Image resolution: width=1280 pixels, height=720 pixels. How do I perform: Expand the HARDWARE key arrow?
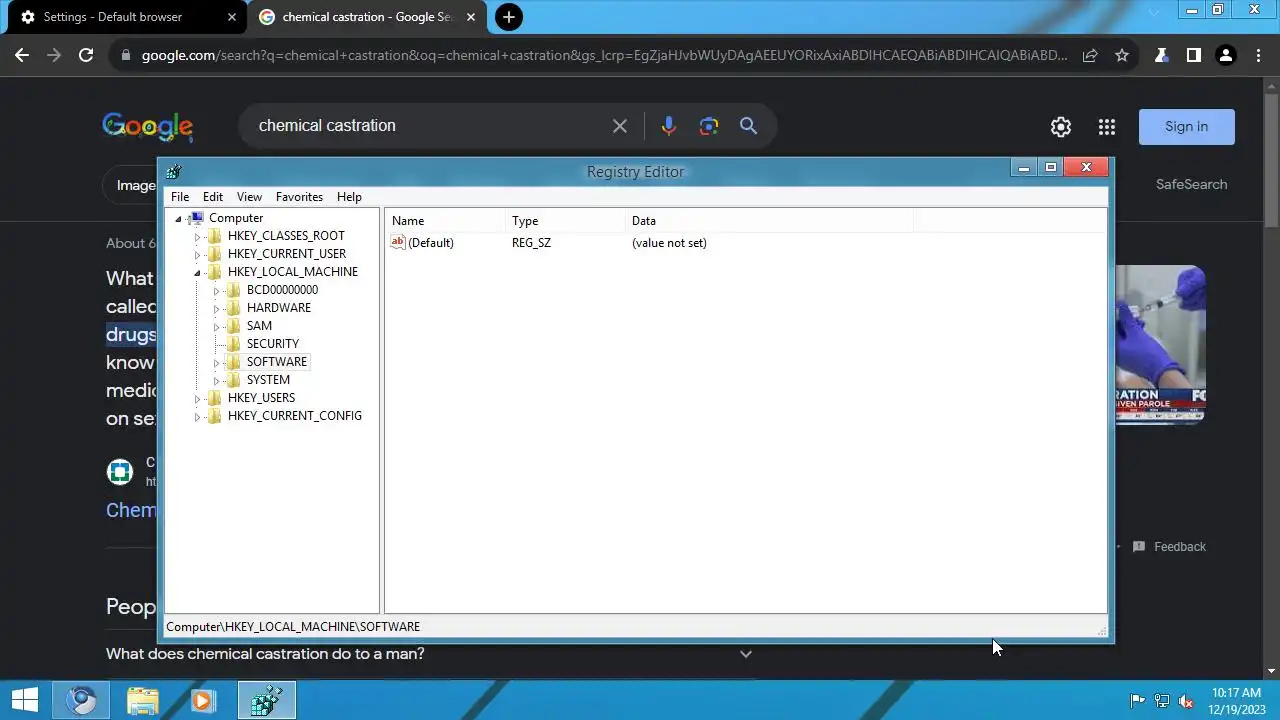[x=216, y=309]
